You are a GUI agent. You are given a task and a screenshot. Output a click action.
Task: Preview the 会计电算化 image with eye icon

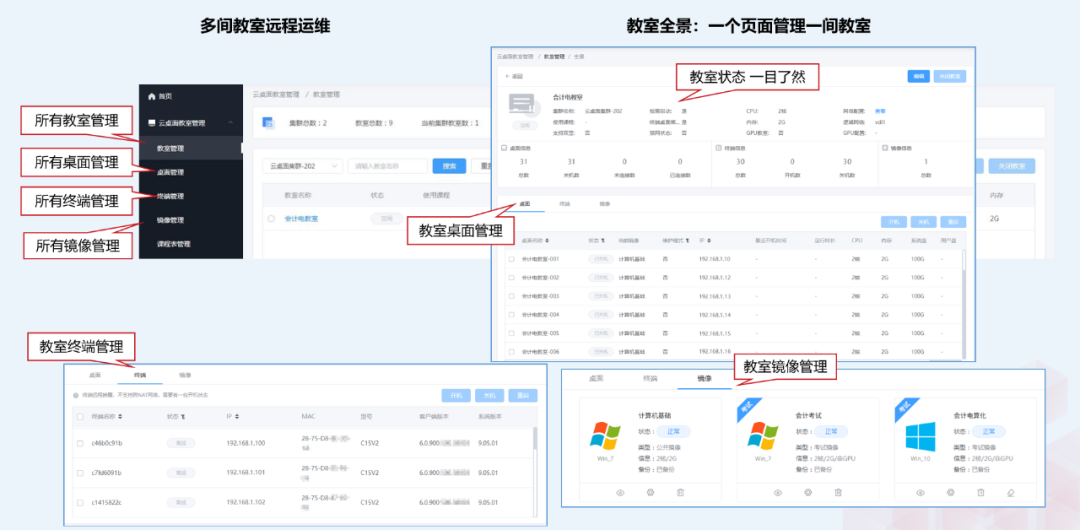click(920, 493)
